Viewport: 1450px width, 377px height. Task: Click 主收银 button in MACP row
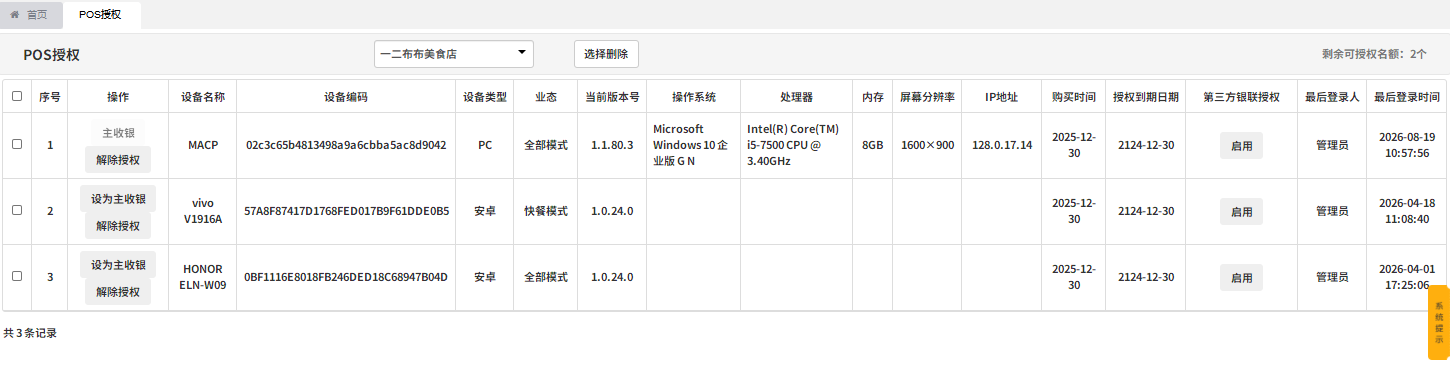(118, 132)
